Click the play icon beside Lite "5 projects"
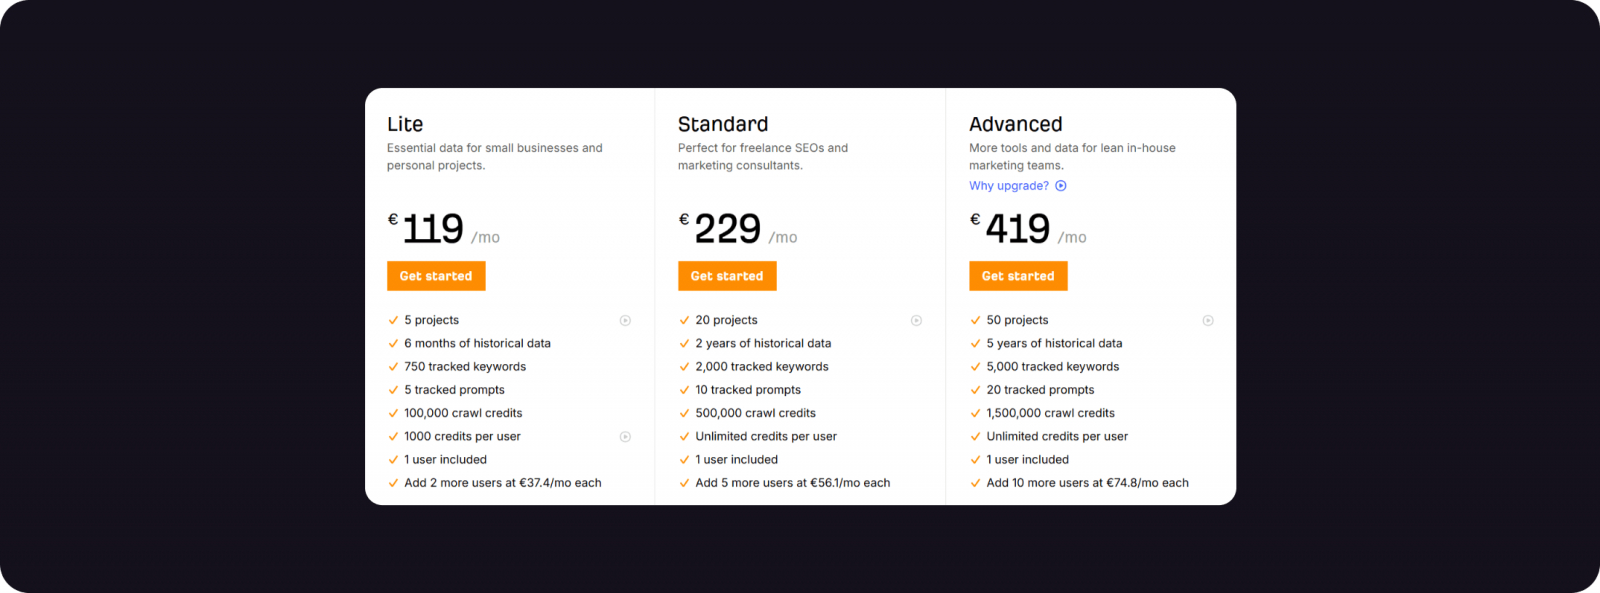The height and width of the screenshot is (593, 1600). 625,321
